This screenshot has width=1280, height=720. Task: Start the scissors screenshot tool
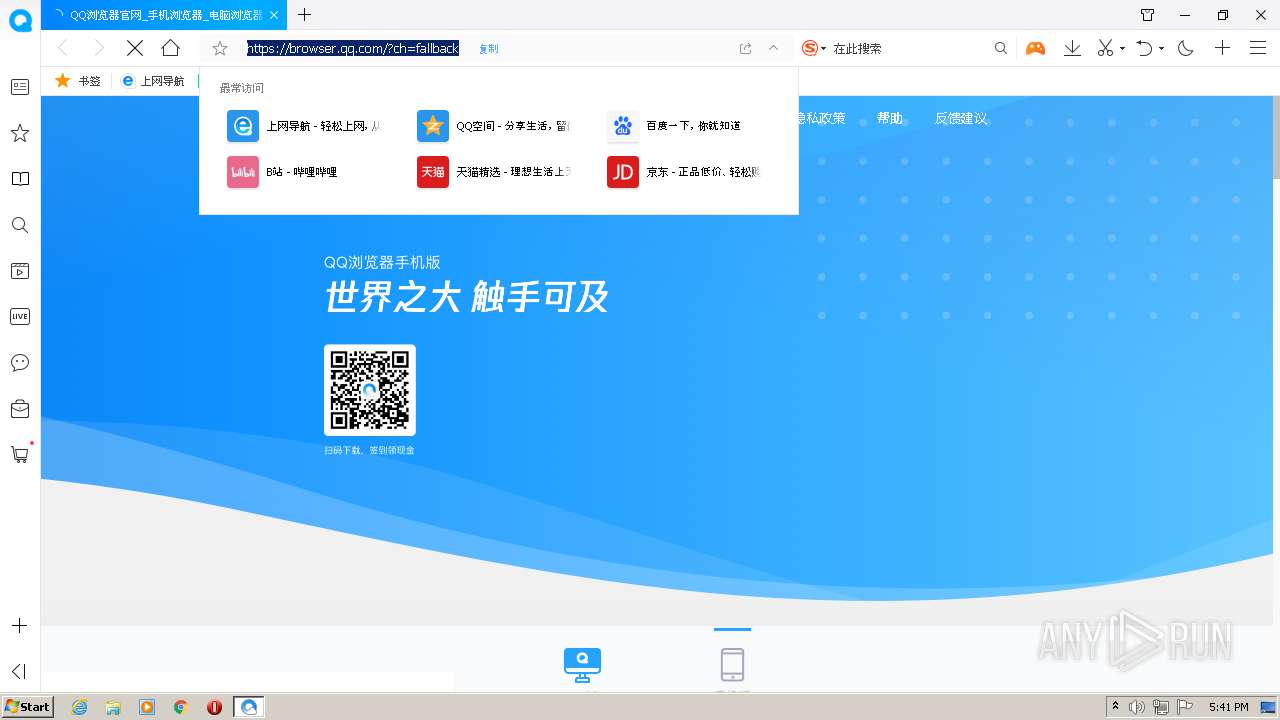[1105, 48]
